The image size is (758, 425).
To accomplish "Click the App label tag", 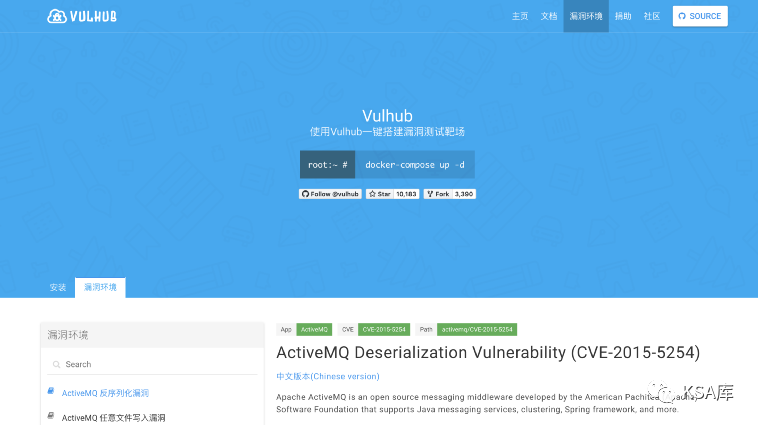I will (x=286, y=329).
